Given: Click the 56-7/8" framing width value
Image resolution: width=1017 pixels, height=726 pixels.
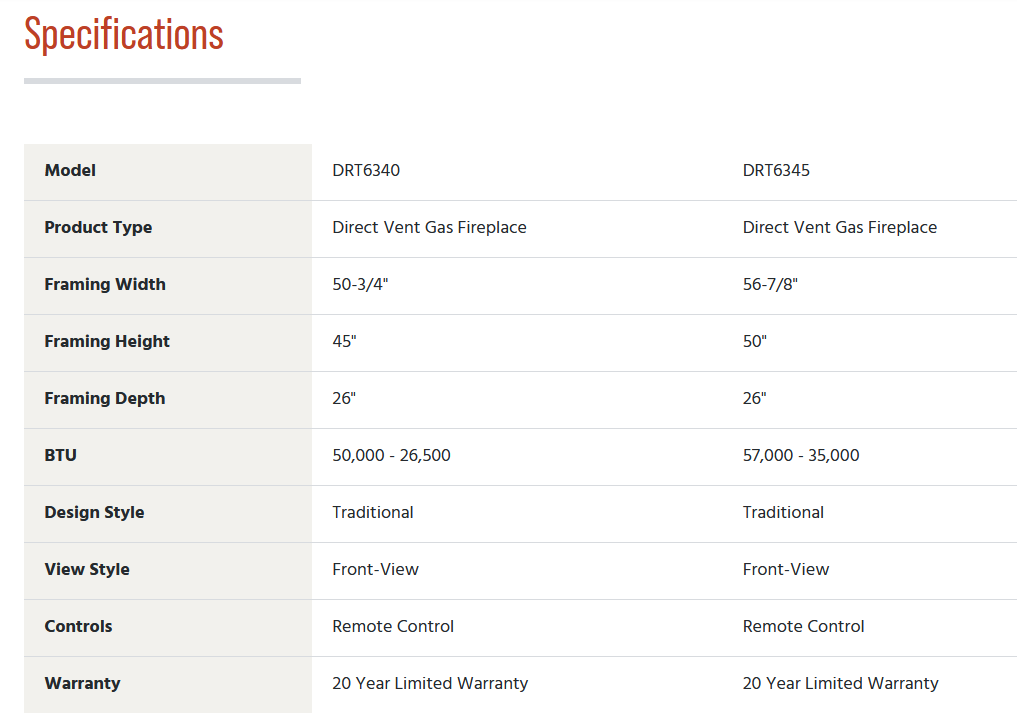Looking at the screenshot, I should (x=770, y=285).
